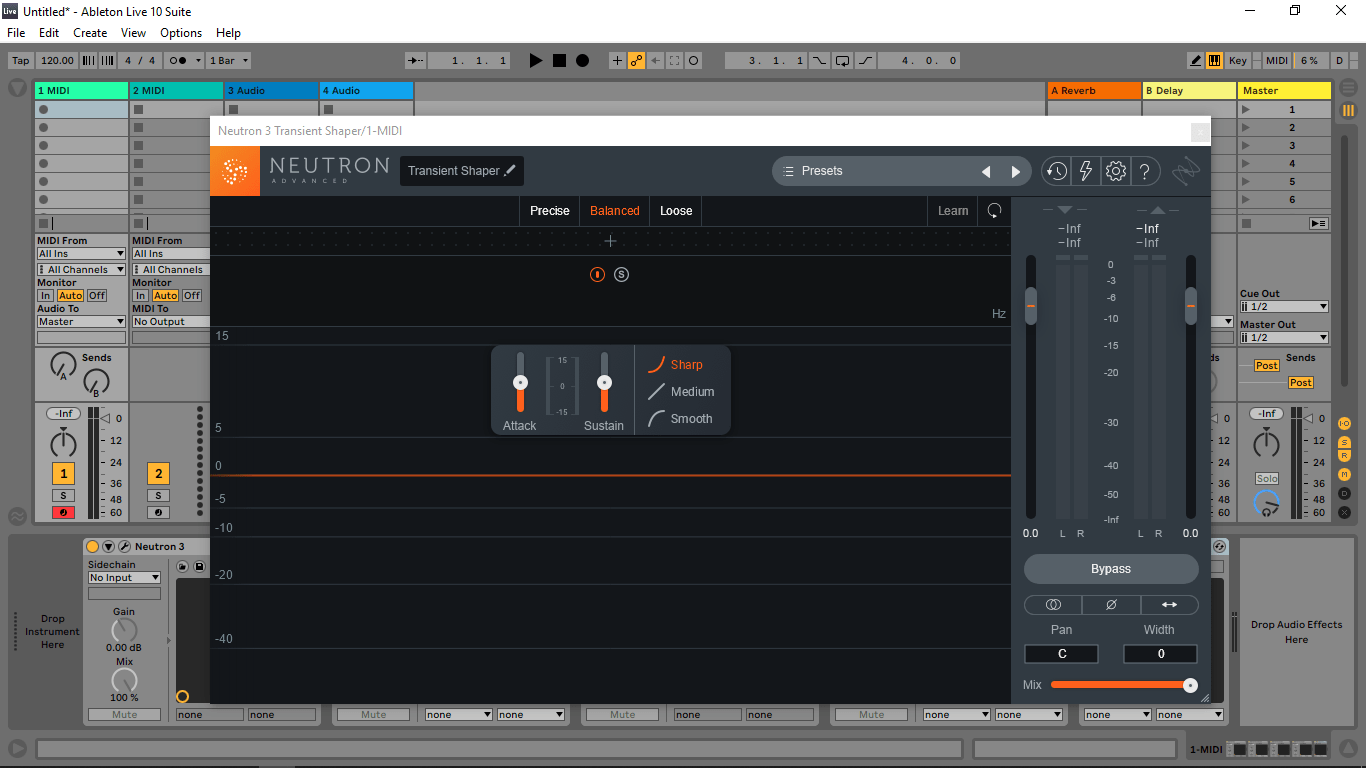Select the Loose mode tab

[x=676, y=211]
